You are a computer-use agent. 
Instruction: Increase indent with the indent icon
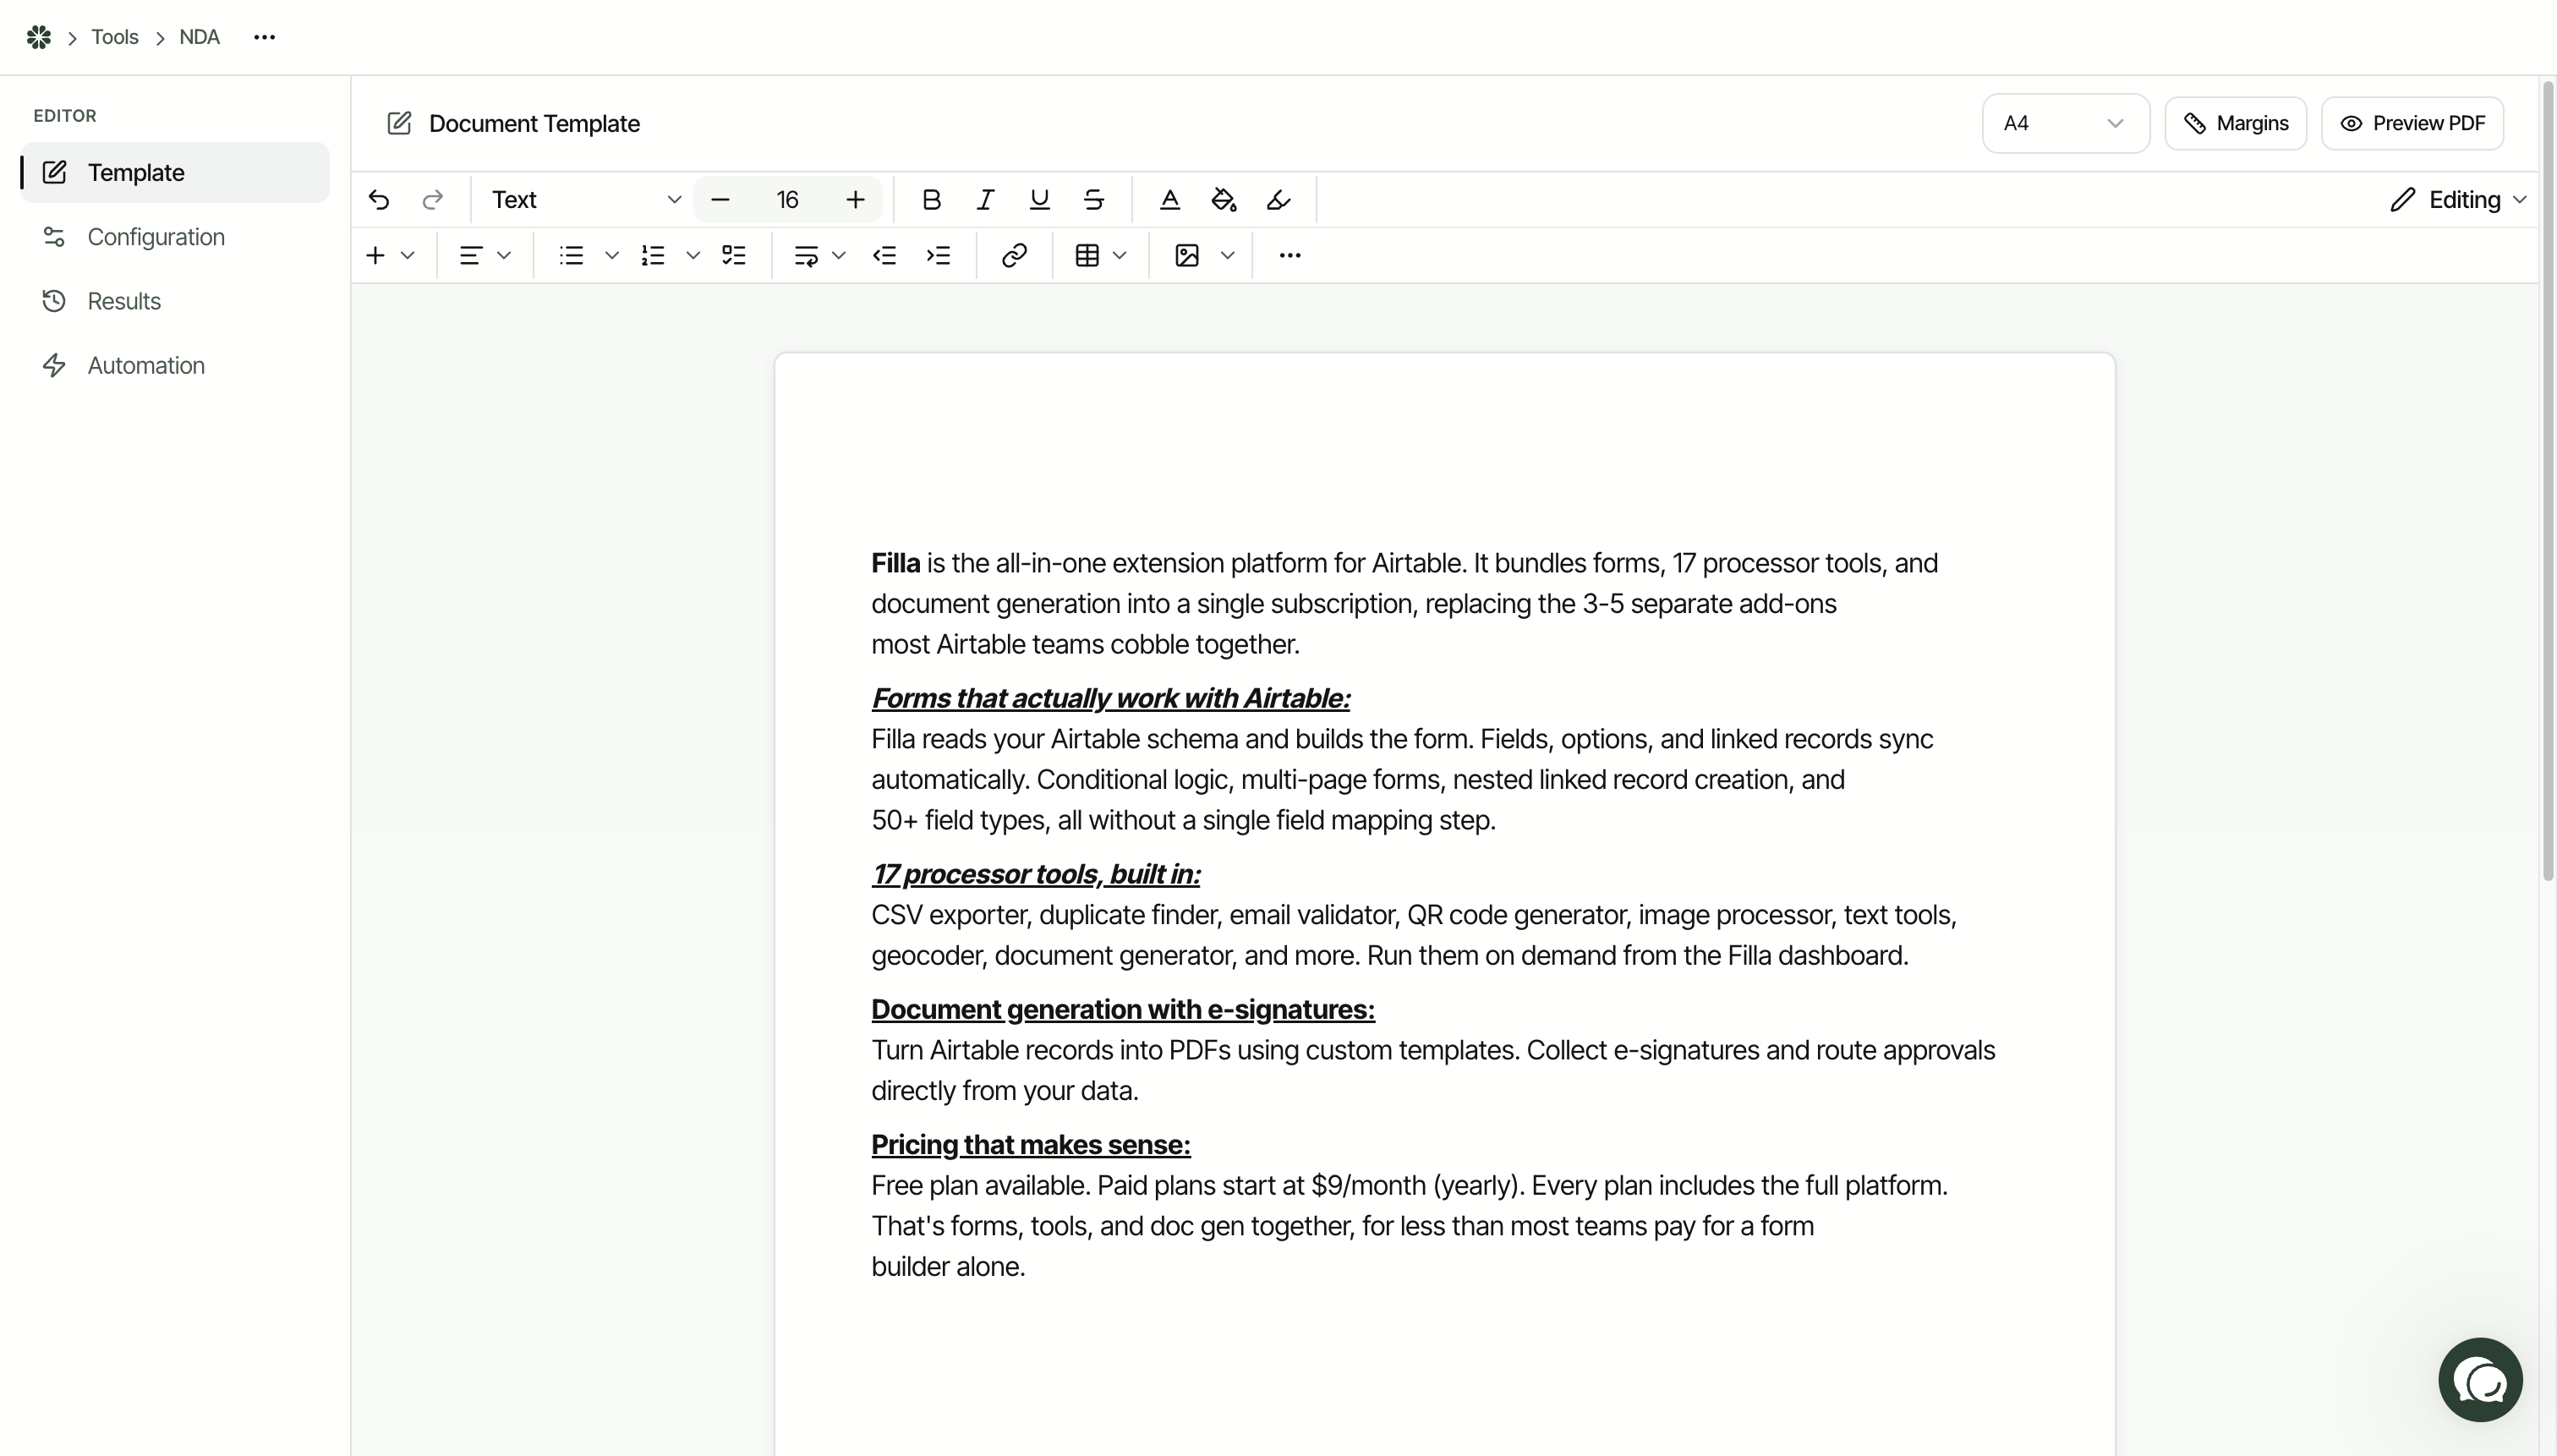click(x=938, y=255)
